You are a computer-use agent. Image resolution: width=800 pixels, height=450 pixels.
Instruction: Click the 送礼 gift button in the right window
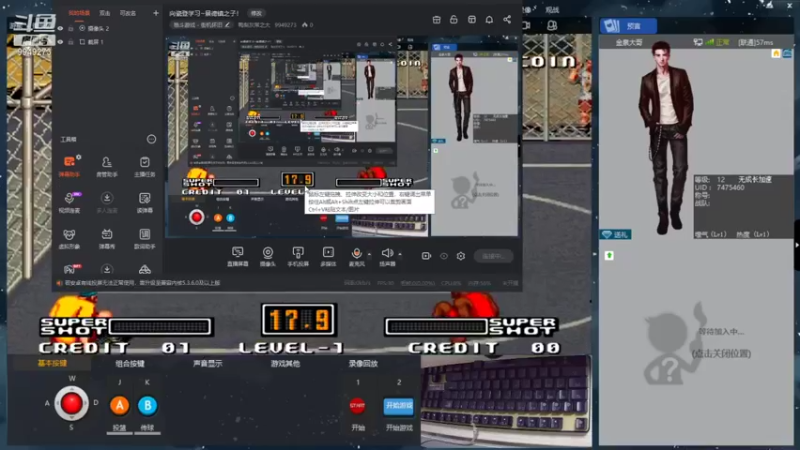616,234
